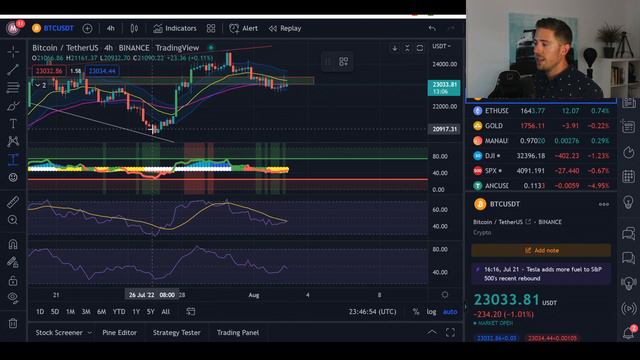640x360 pixels.
Task: Open the user profile avatar menu
Action: pos(13,28)
